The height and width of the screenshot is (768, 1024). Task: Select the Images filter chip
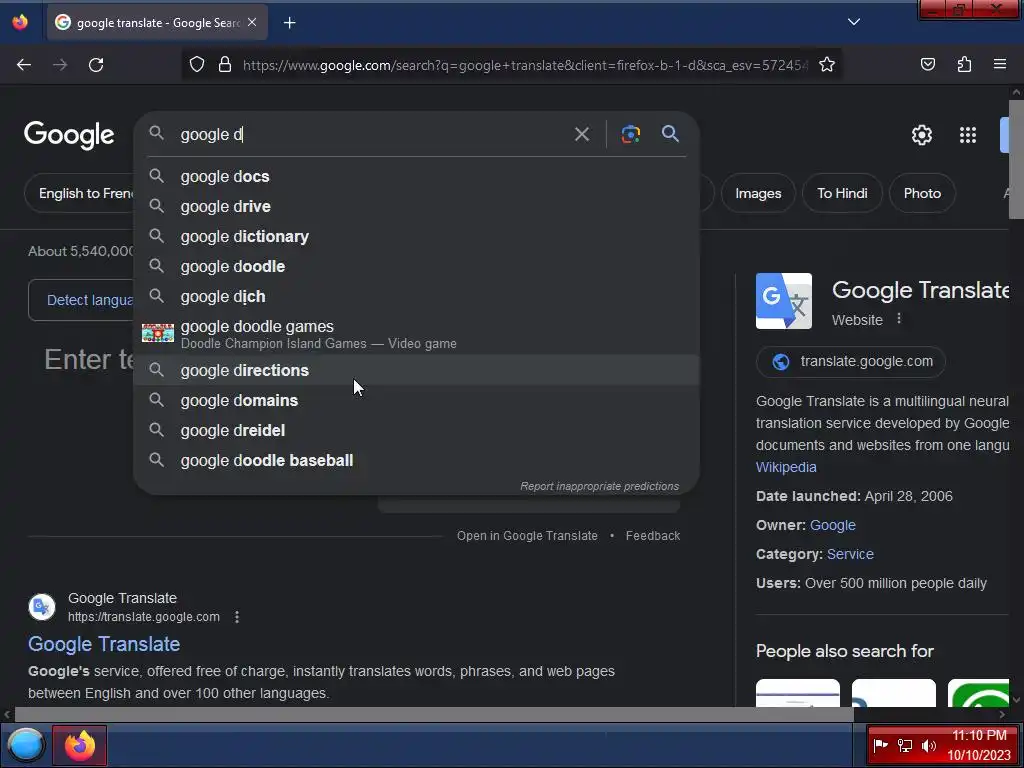[x=758, y=193]
